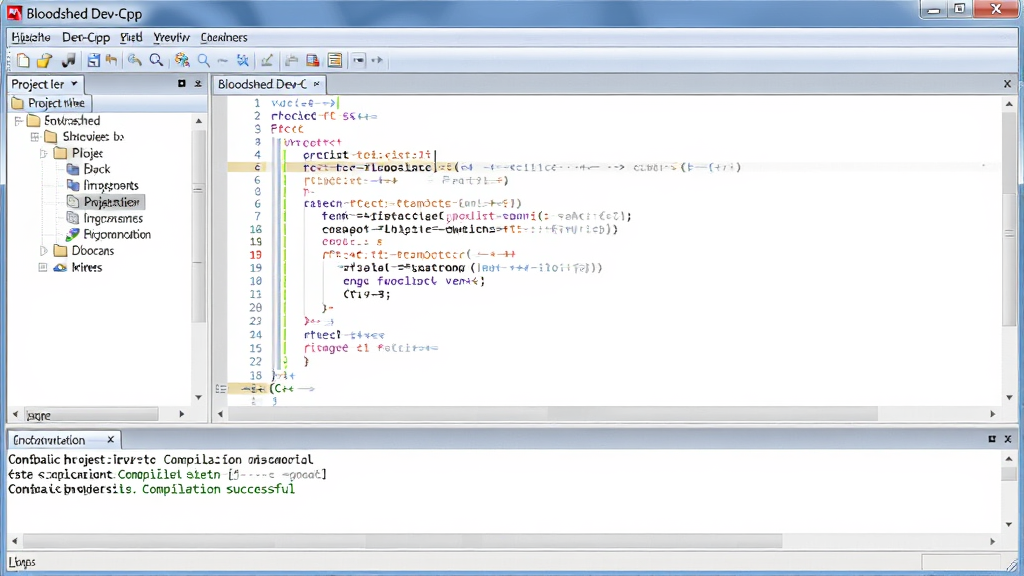Viewport: 1024px width, 576px height.
Task: Click the red and orange window toolbar icon
Action: (x=313, y=61)
